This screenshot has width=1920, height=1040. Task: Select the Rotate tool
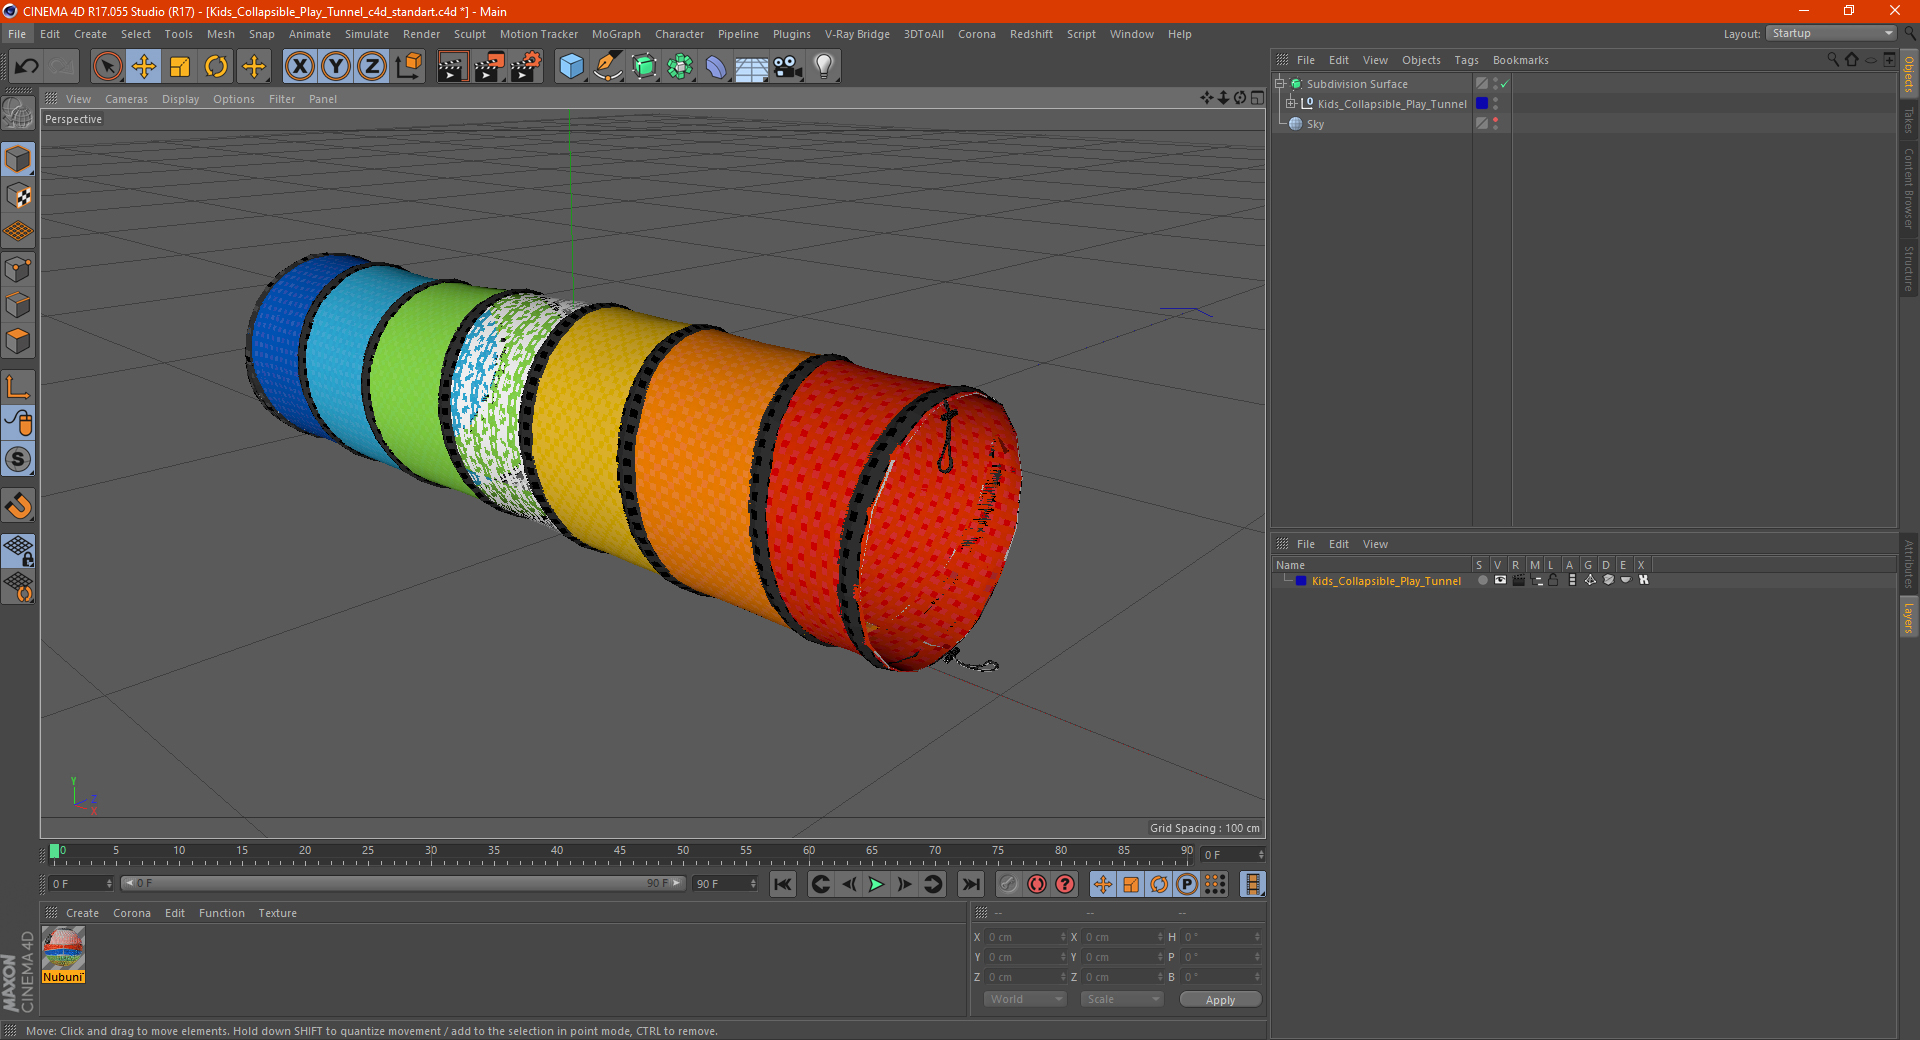coord(216,67)
